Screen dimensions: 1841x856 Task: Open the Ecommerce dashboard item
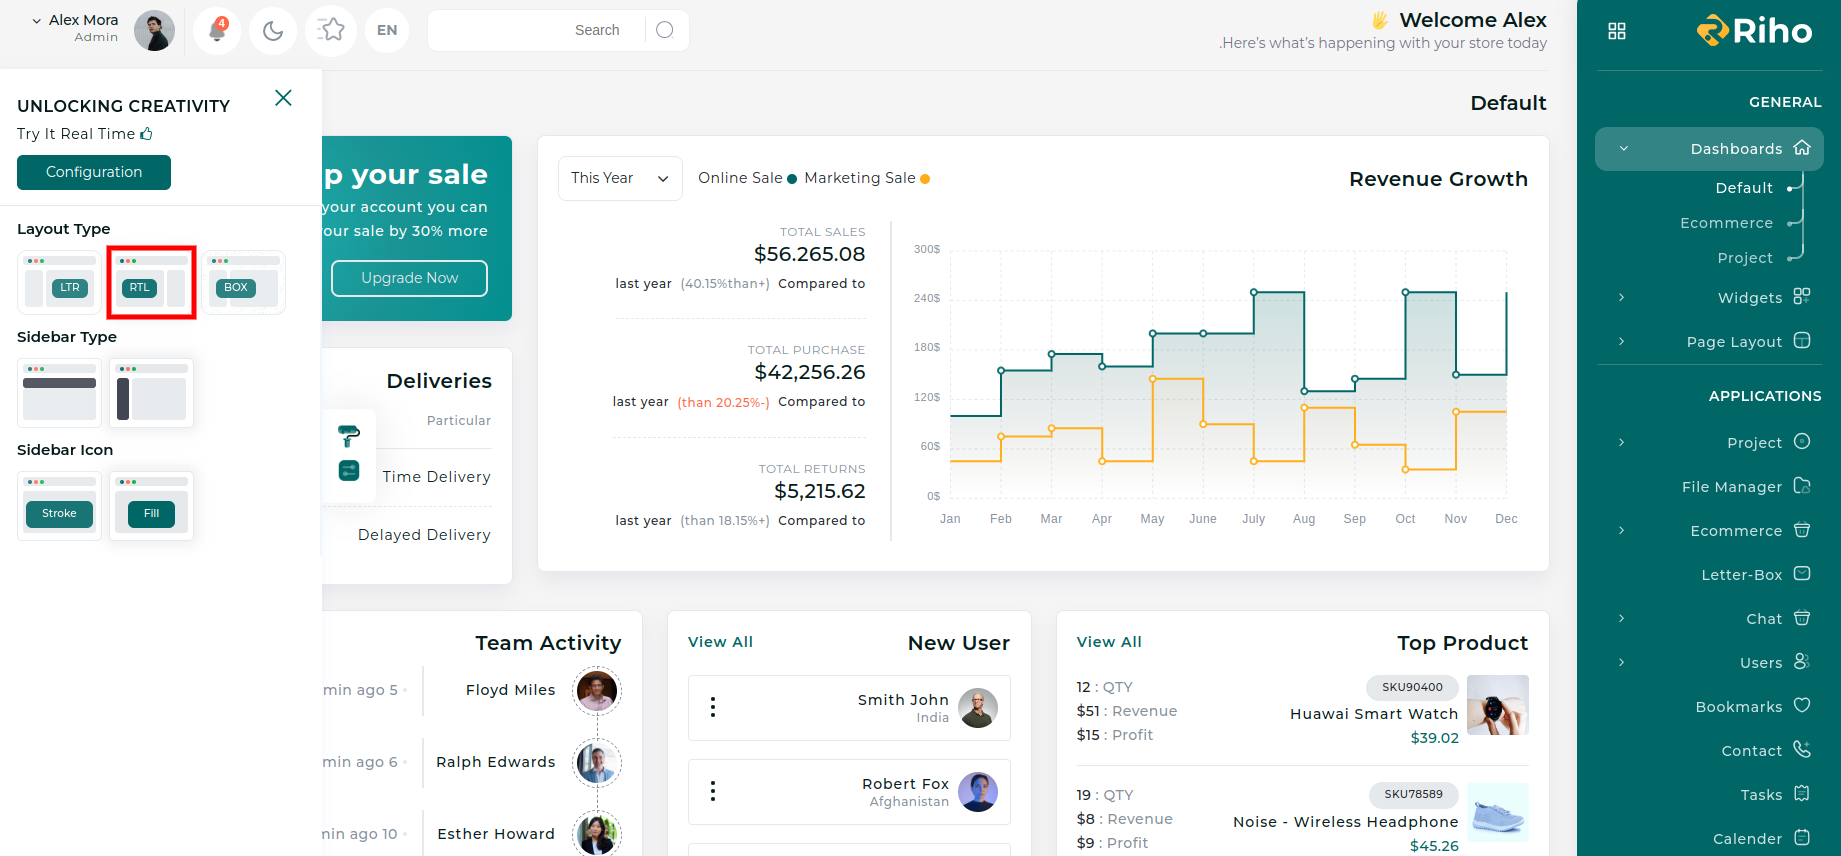pyautogui.click(x=1726, y=223)
